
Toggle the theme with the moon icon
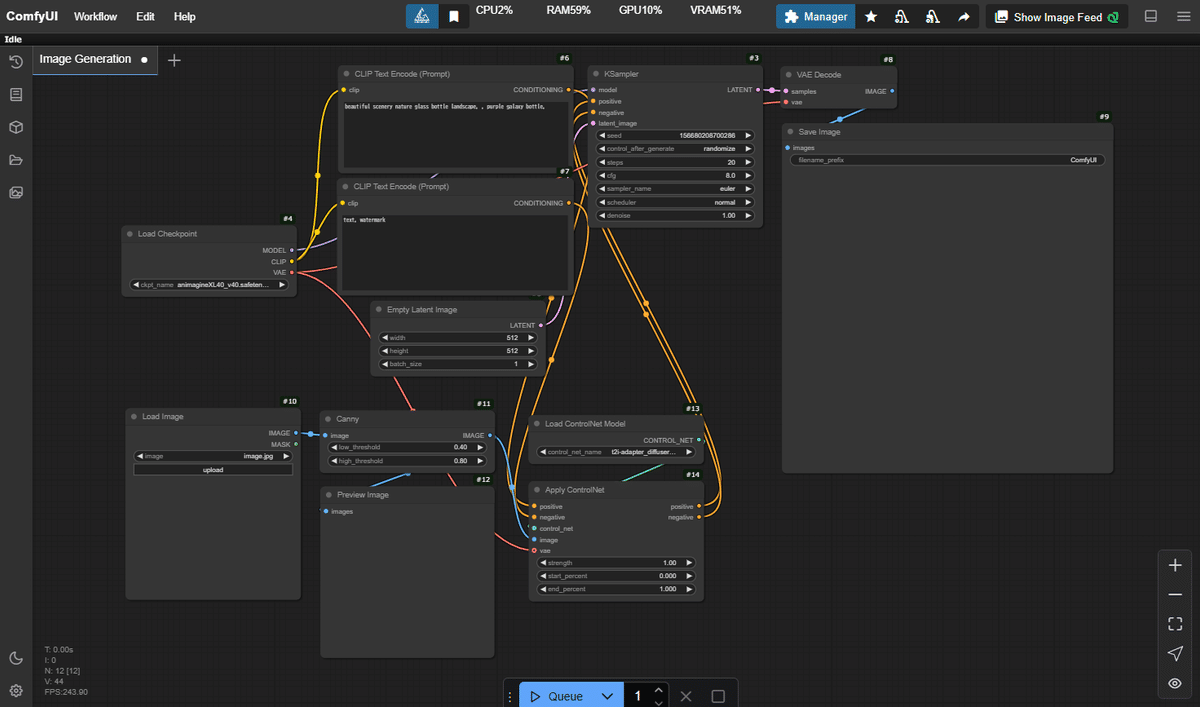coord(16,657)
